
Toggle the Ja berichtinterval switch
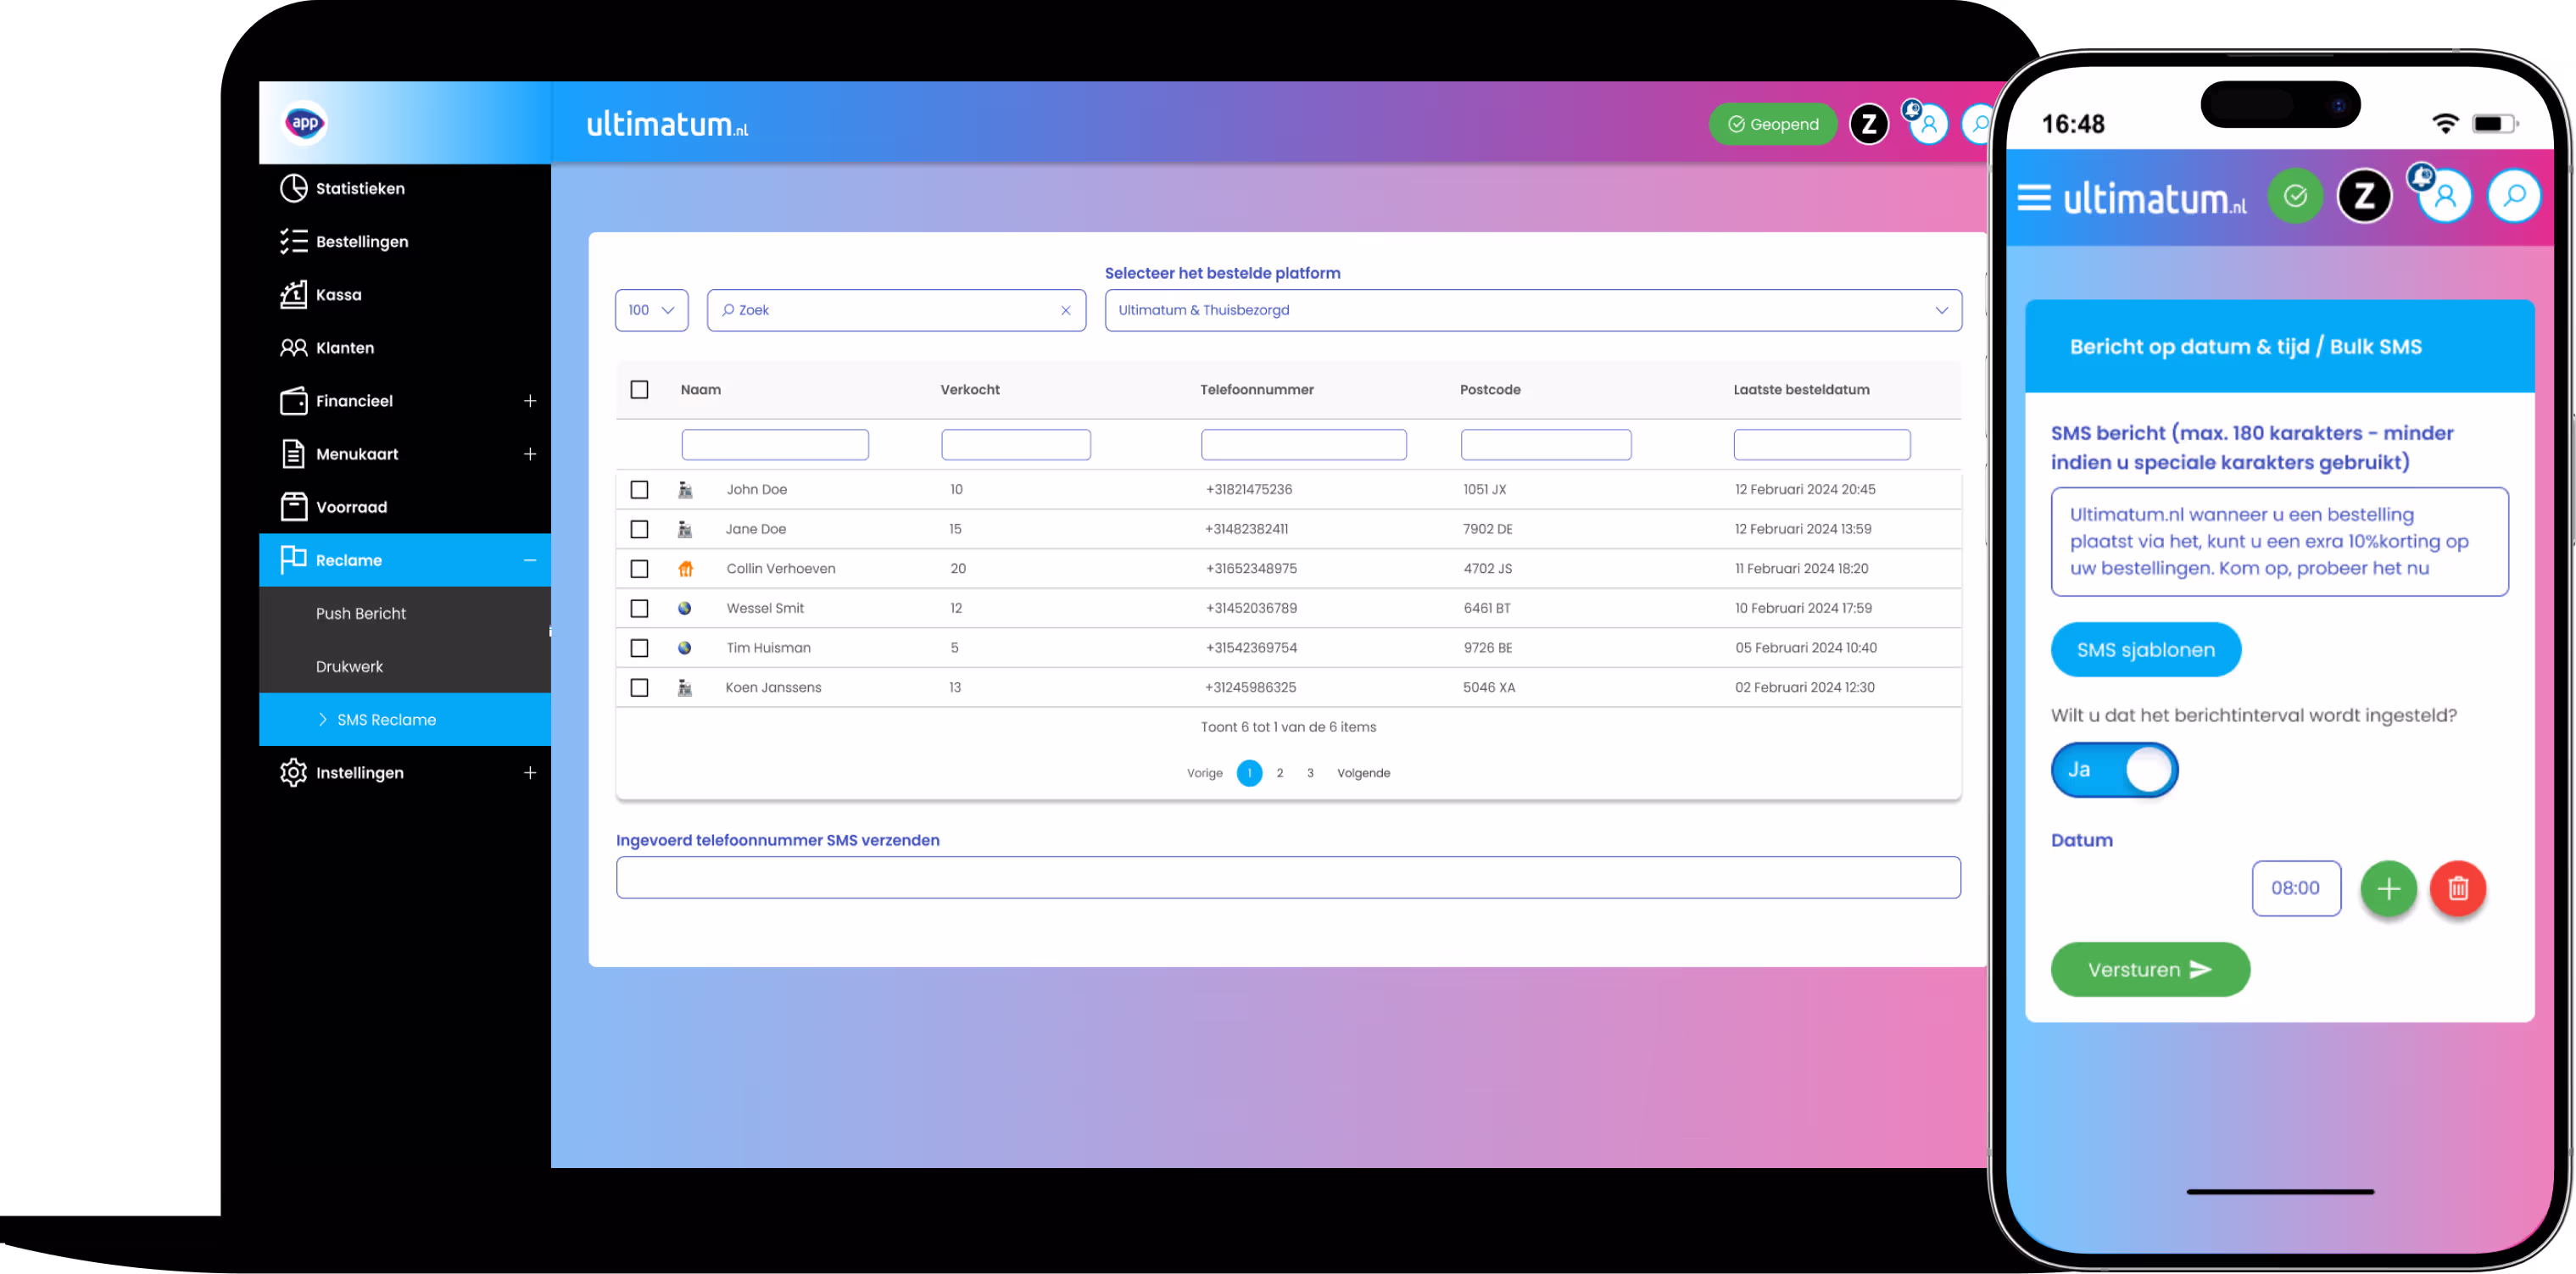coord(2114,769)
